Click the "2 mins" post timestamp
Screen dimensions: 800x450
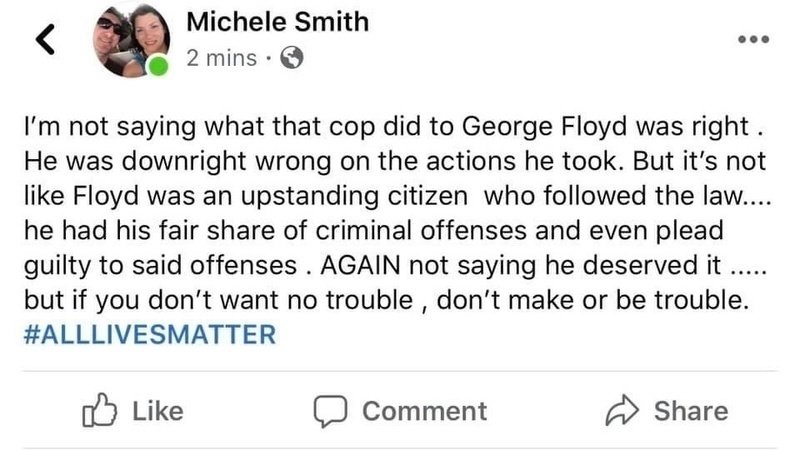221,58
